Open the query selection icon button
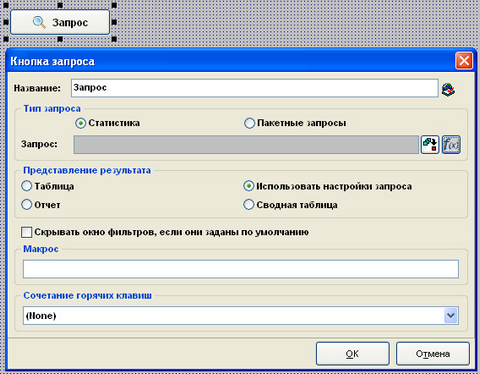Image resolution: width=480 pixels, height=374 pixels. click(x=430, y=144)
